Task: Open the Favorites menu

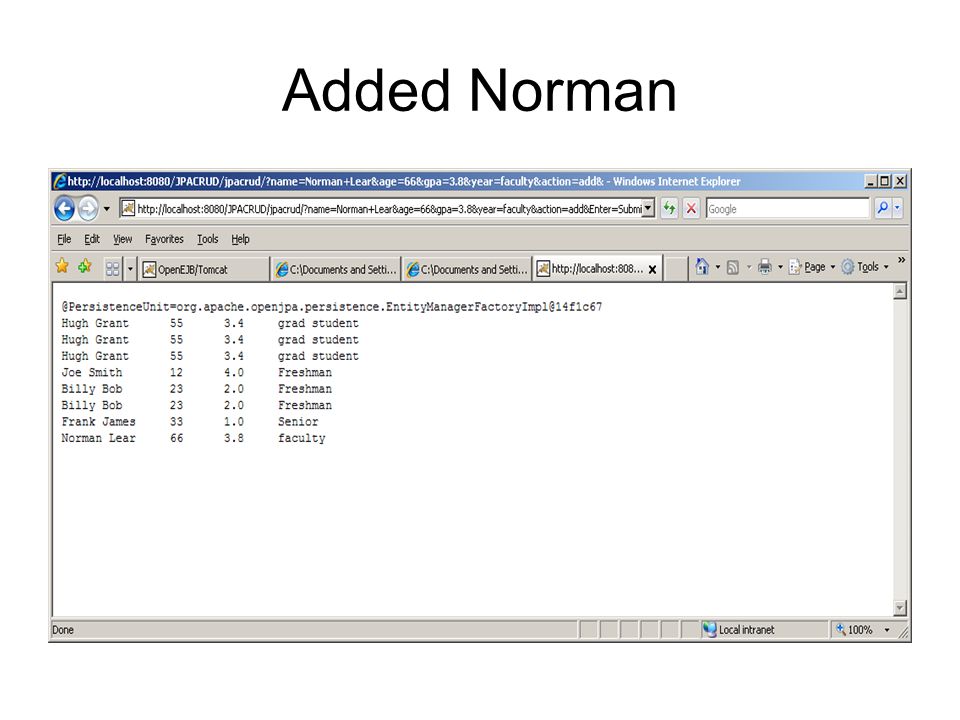Action: point(164,239)
